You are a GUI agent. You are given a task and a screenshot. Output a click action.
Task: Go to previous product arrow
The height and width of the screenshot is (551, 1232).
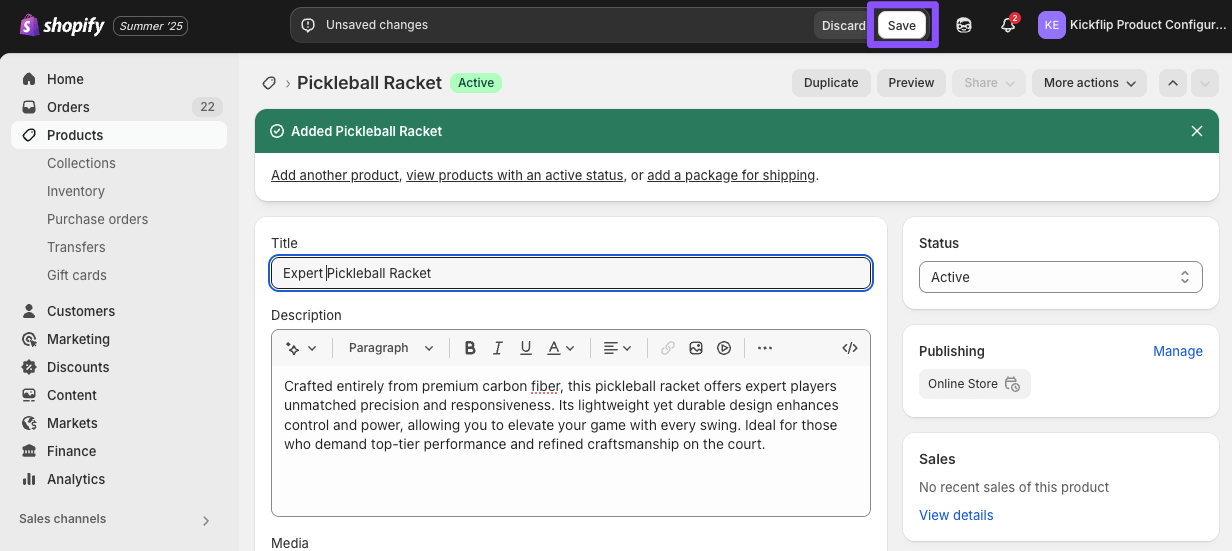[1173, 83]
